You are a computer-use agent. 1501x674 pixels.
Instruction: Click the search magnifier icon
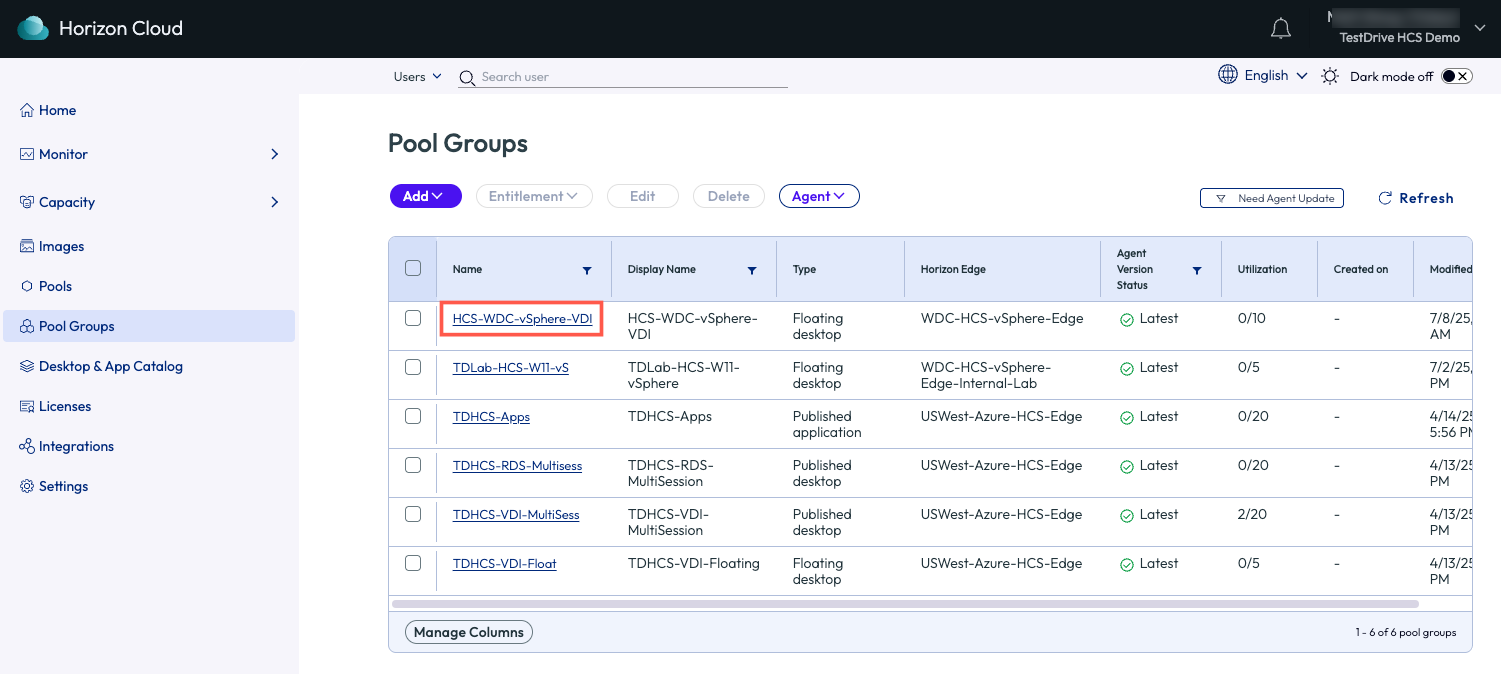(466, 78)
